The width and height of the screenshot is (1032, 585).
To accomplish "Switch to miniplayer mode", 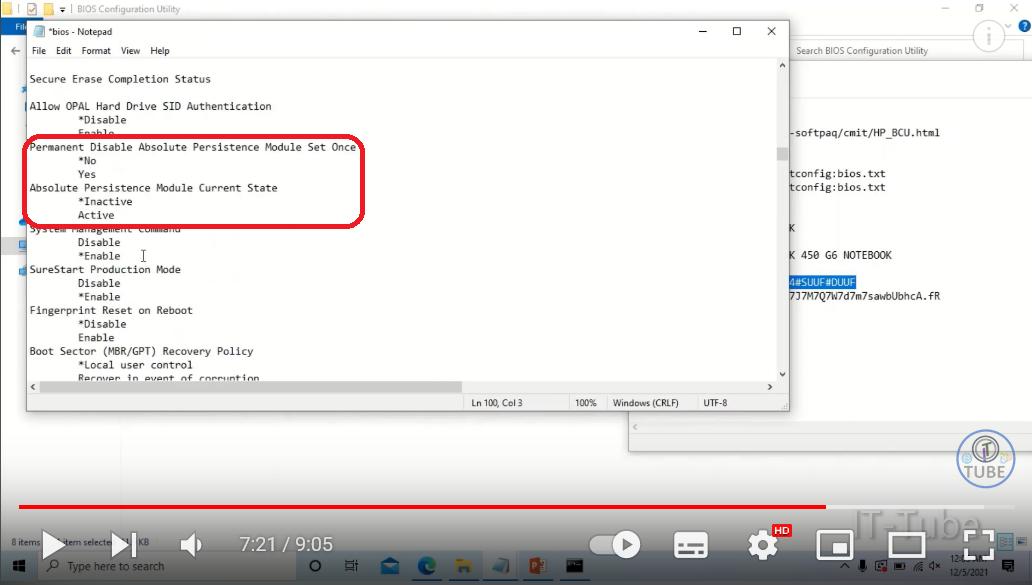I will point(835,545).
